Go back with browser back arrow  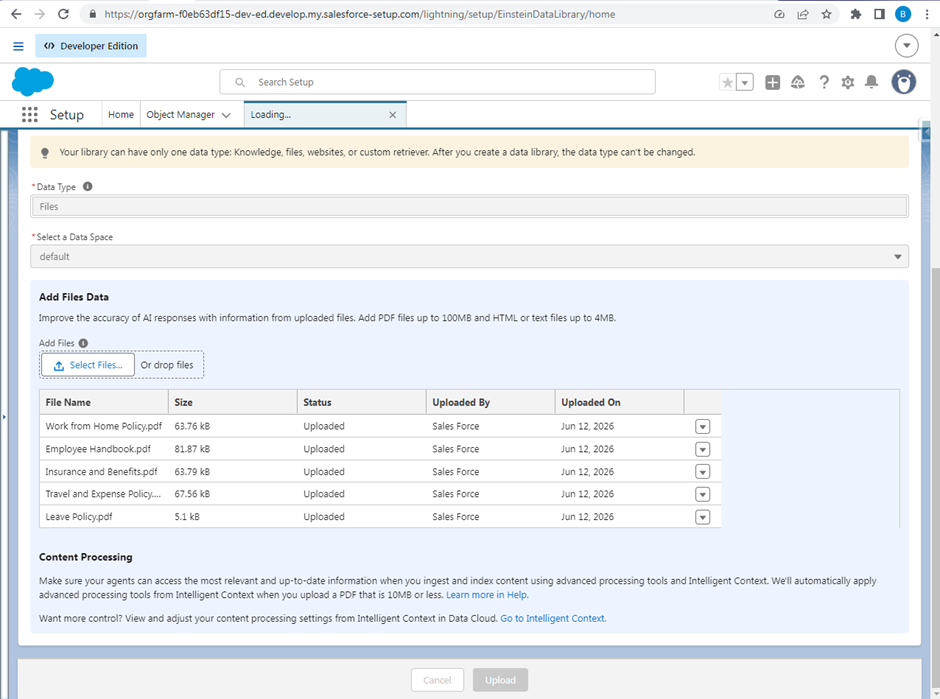(16, 14)
